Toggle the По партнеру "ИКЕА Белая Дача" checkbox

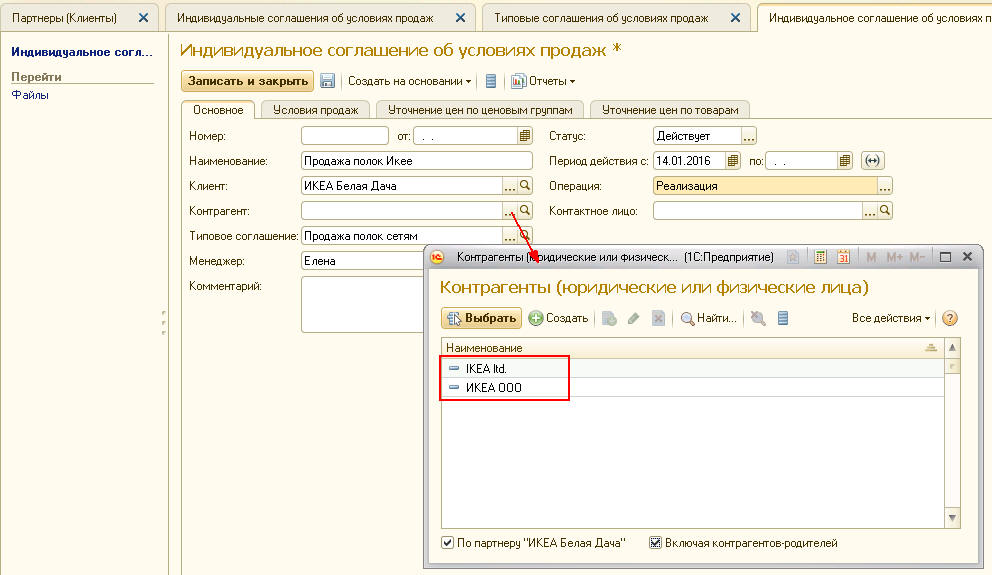point(447,543)
